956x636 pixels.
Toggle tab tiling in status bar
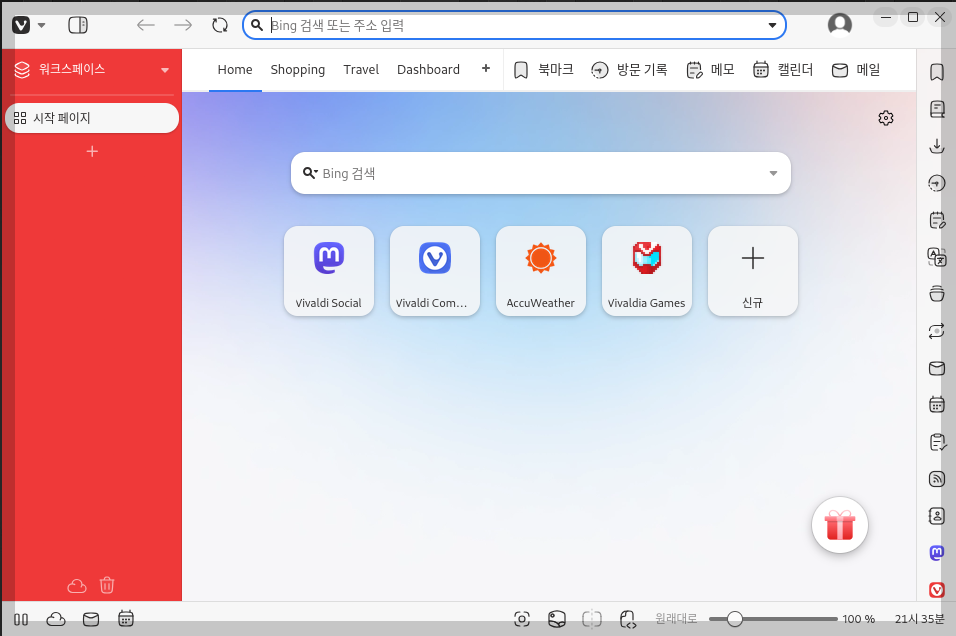click(591, 620)
